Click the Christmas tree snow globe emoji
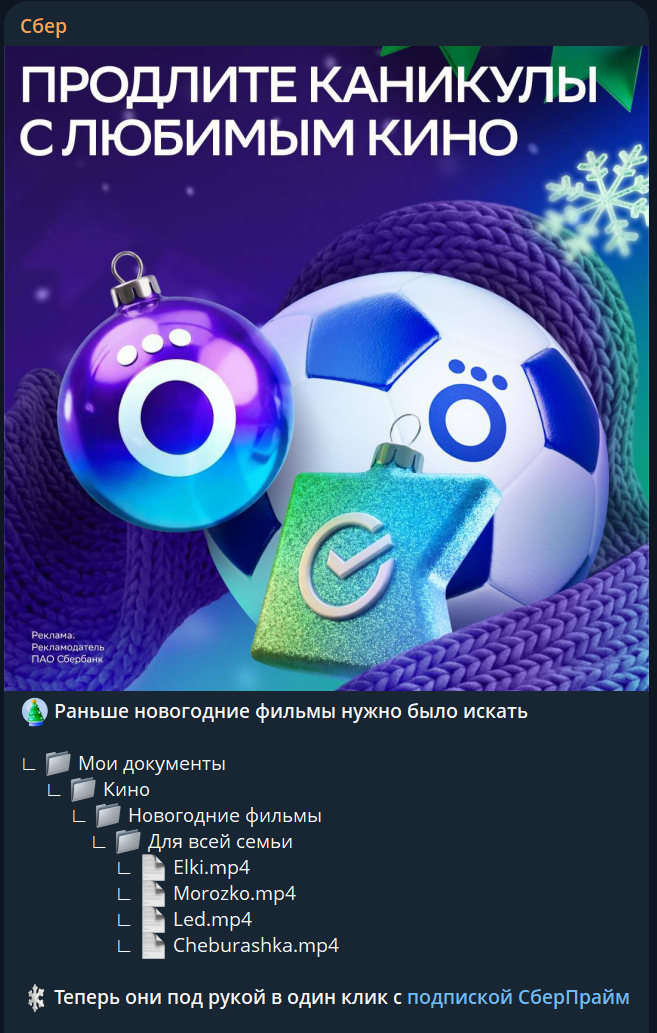 point(34,712)
